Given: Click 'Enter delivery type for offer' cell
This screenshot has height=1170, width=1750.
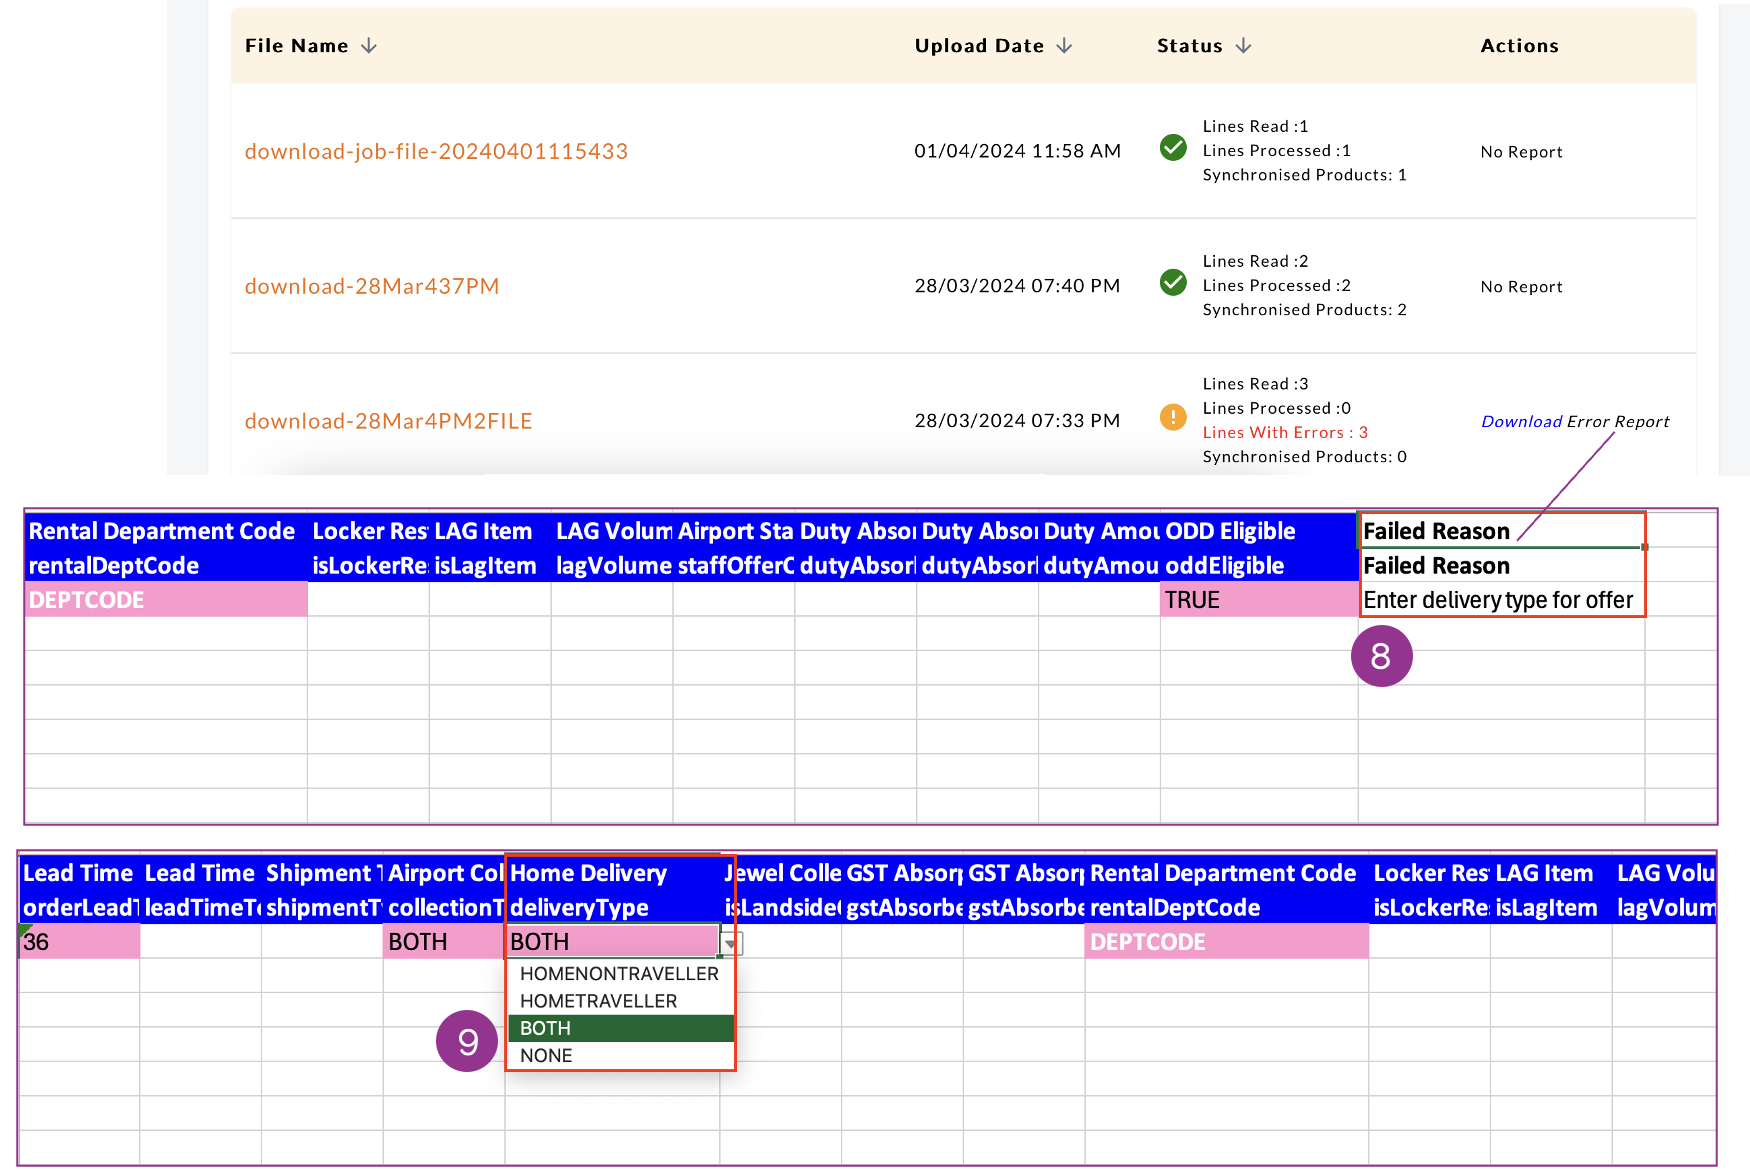Looking at the screenshot, I should tap(1498, 600).
